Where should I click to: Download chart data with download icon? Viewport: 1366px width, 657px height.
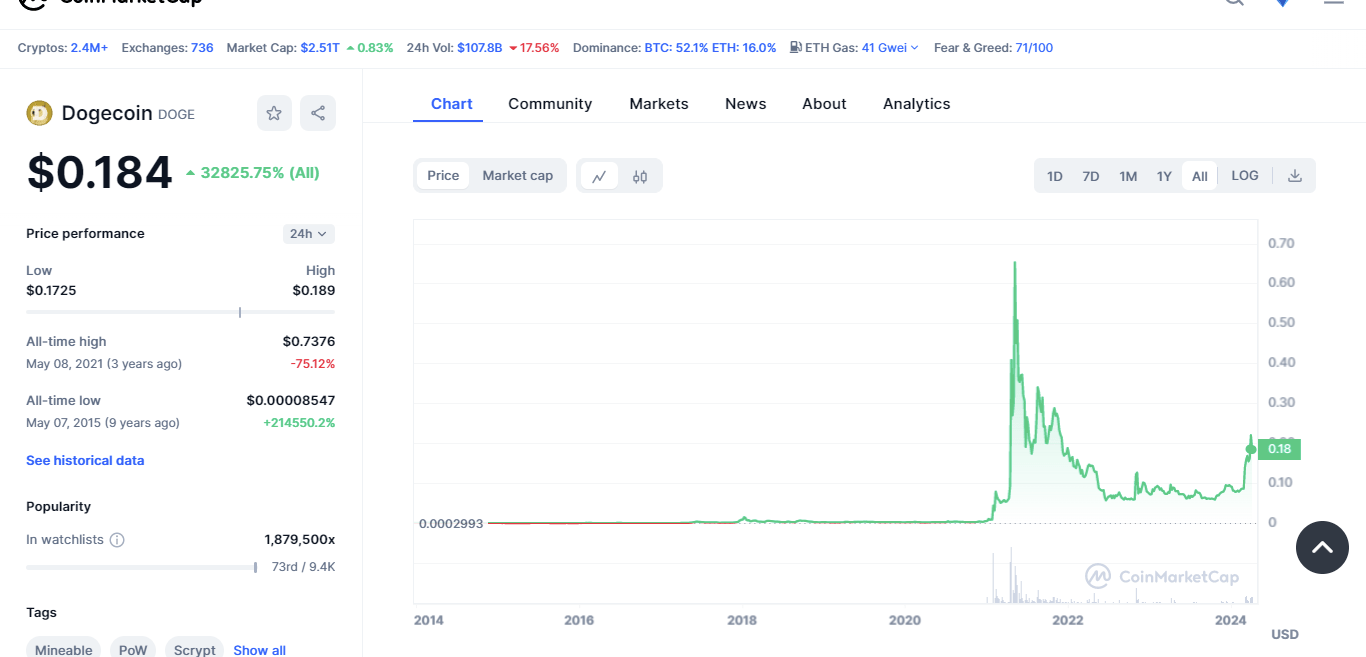pos(1295,176)
